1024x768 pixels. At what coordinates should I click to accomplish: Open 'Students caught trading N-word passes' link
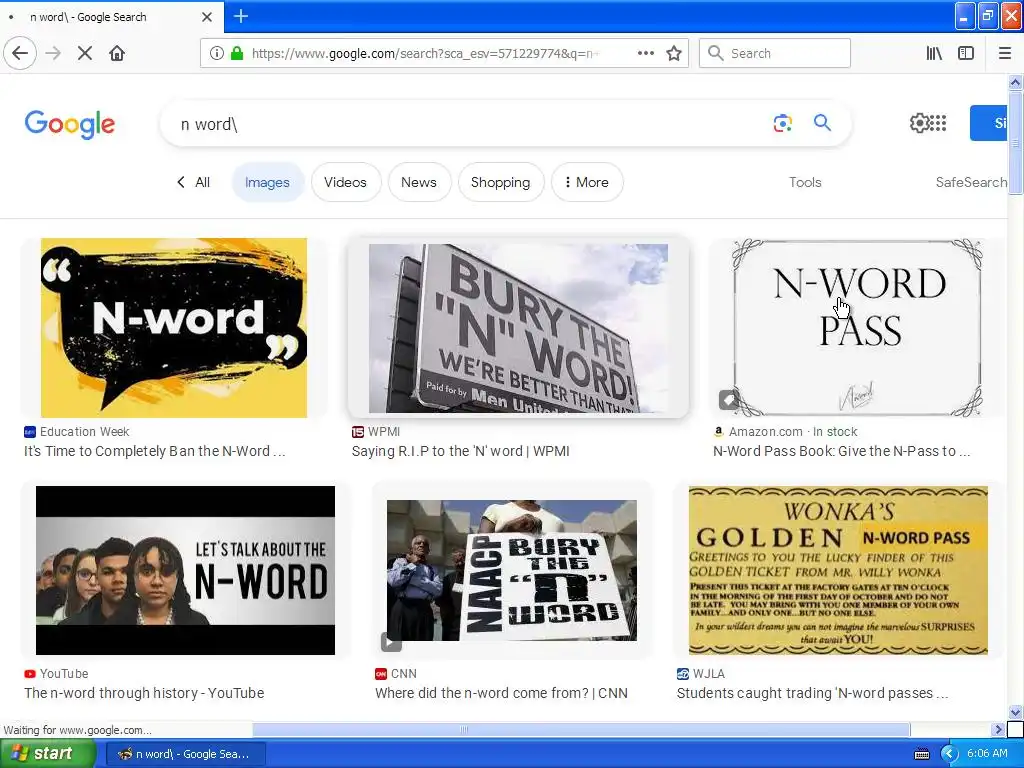[x=812, y=693]
